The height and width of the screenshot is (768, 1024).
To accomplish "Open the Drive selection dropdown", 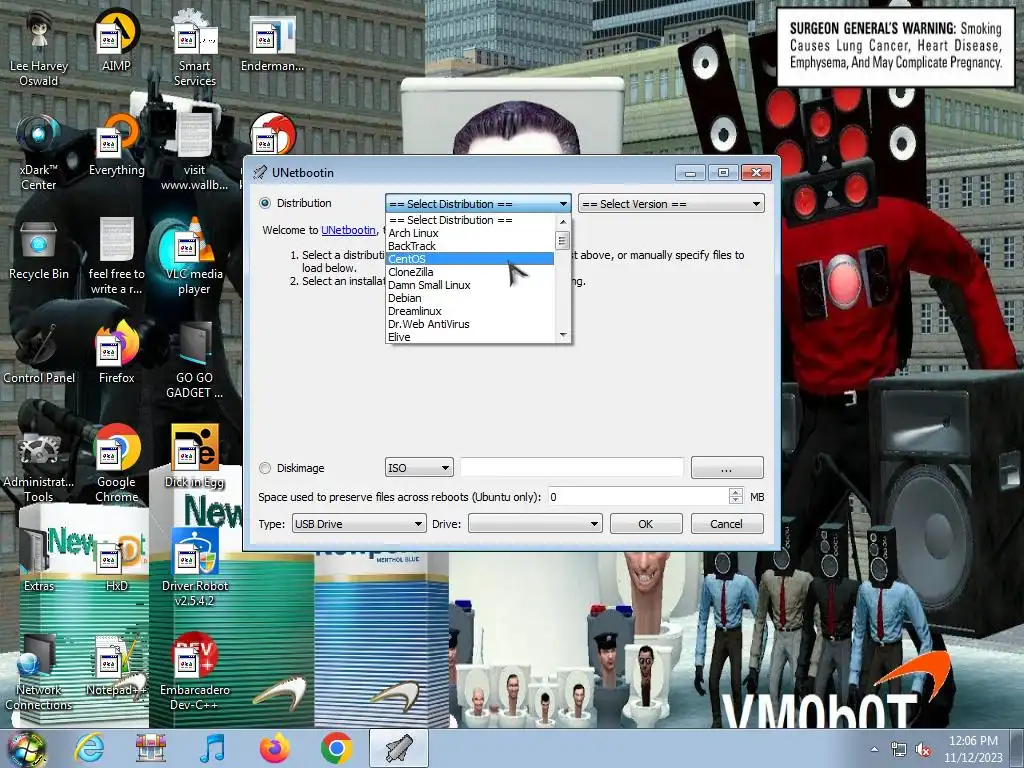I will point(535,524).
